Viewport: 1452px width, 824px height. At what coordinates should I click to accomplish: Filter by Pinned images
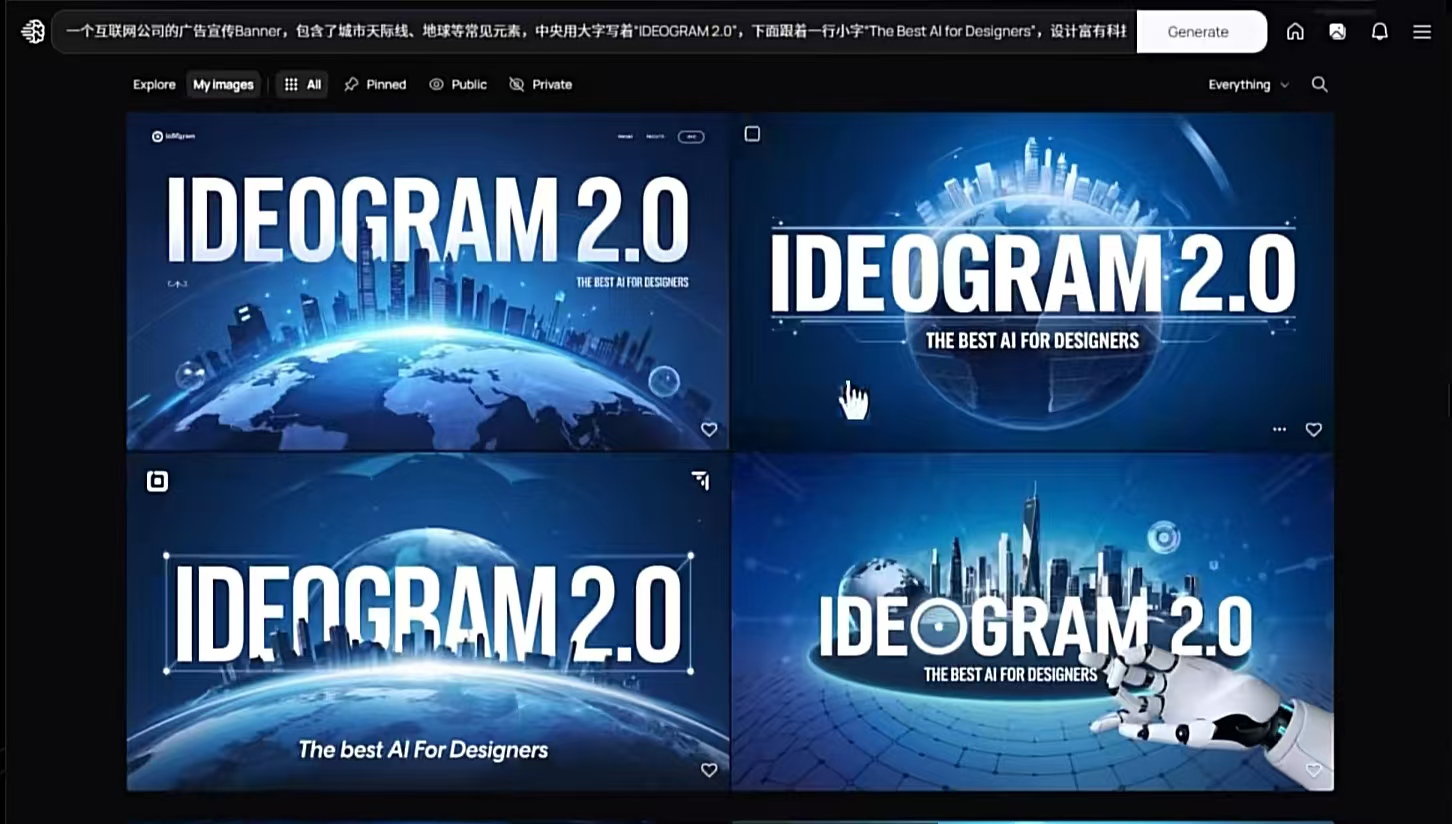[375, 85]
